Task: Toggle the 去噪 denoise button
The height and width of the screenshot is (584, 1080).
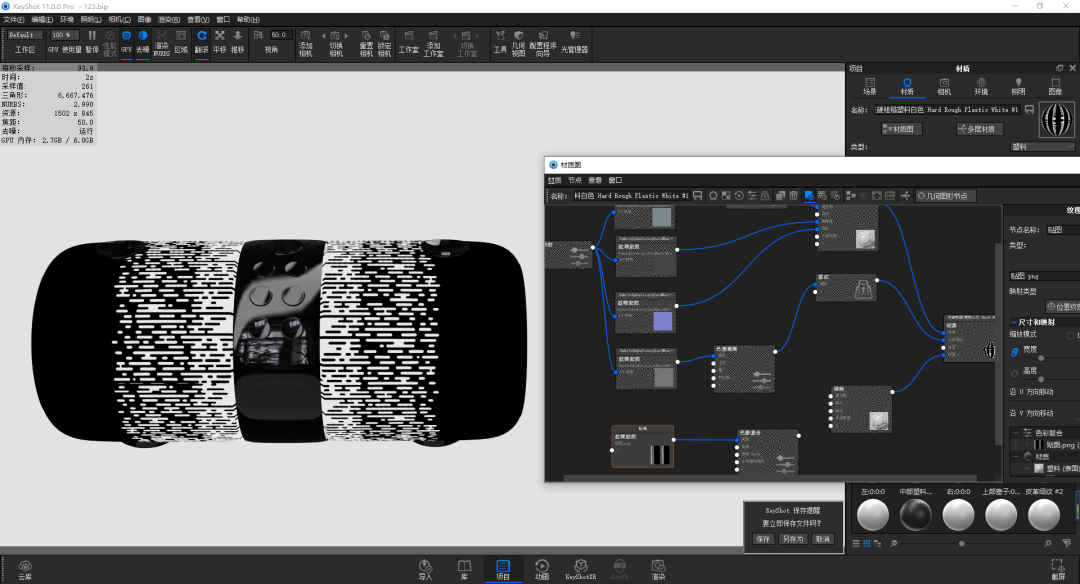Action: 143,42
